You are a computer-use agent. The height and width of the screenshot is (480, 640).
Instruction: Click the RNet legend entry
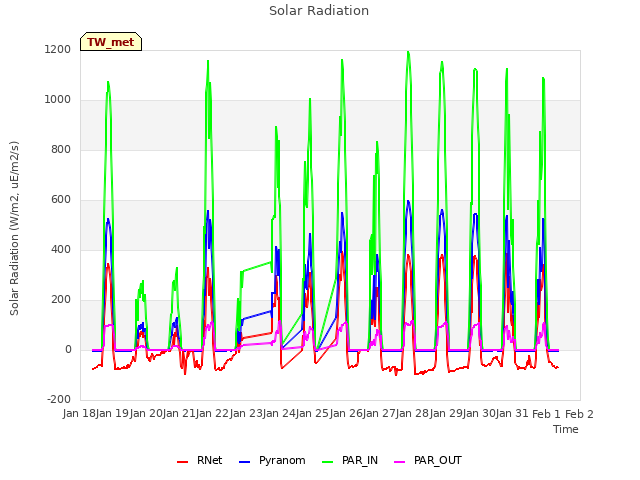coord(200,460)
